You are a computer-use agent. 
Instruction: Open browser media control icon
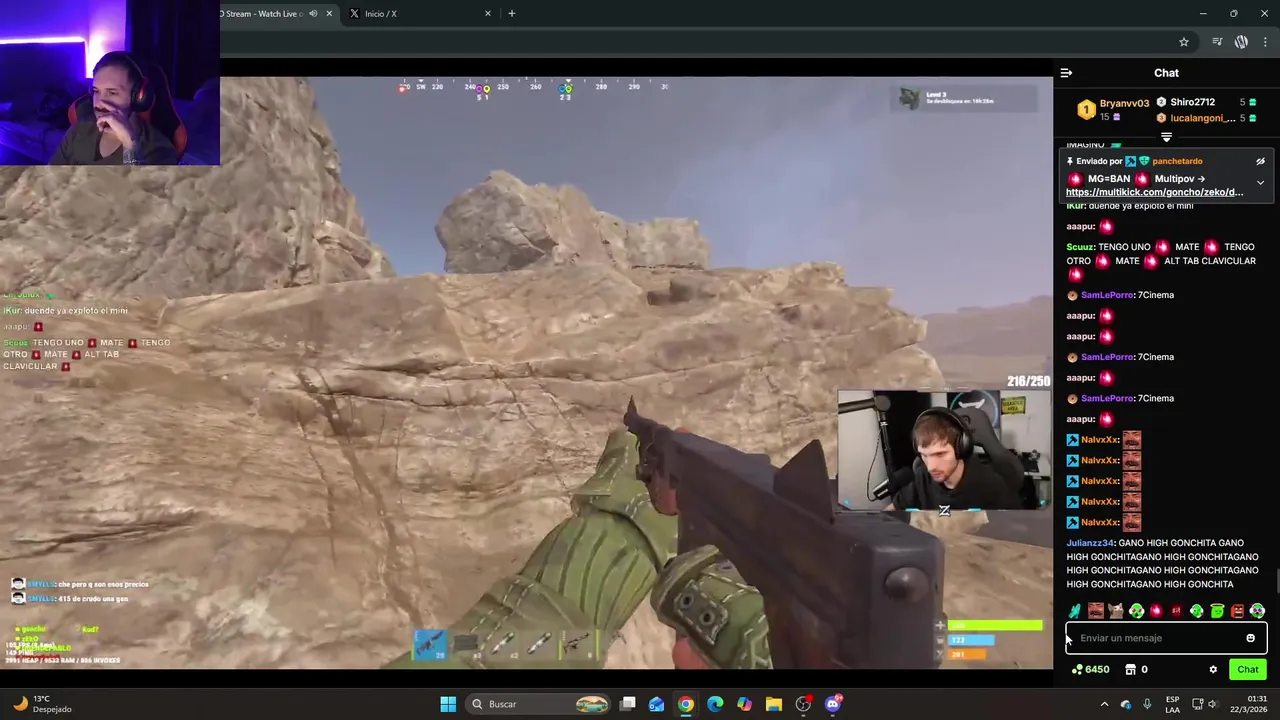pos(1217,42)
